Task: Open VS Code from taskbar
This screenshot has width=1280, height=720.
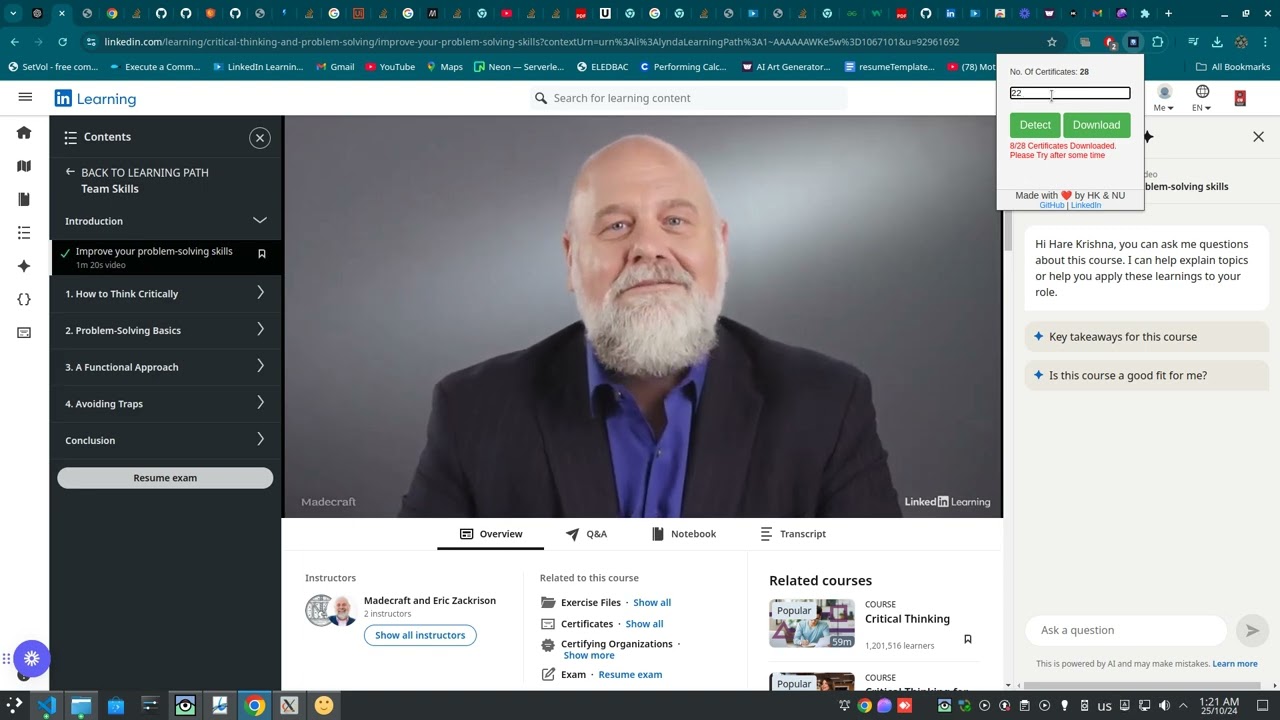Action: coord(47,706)
